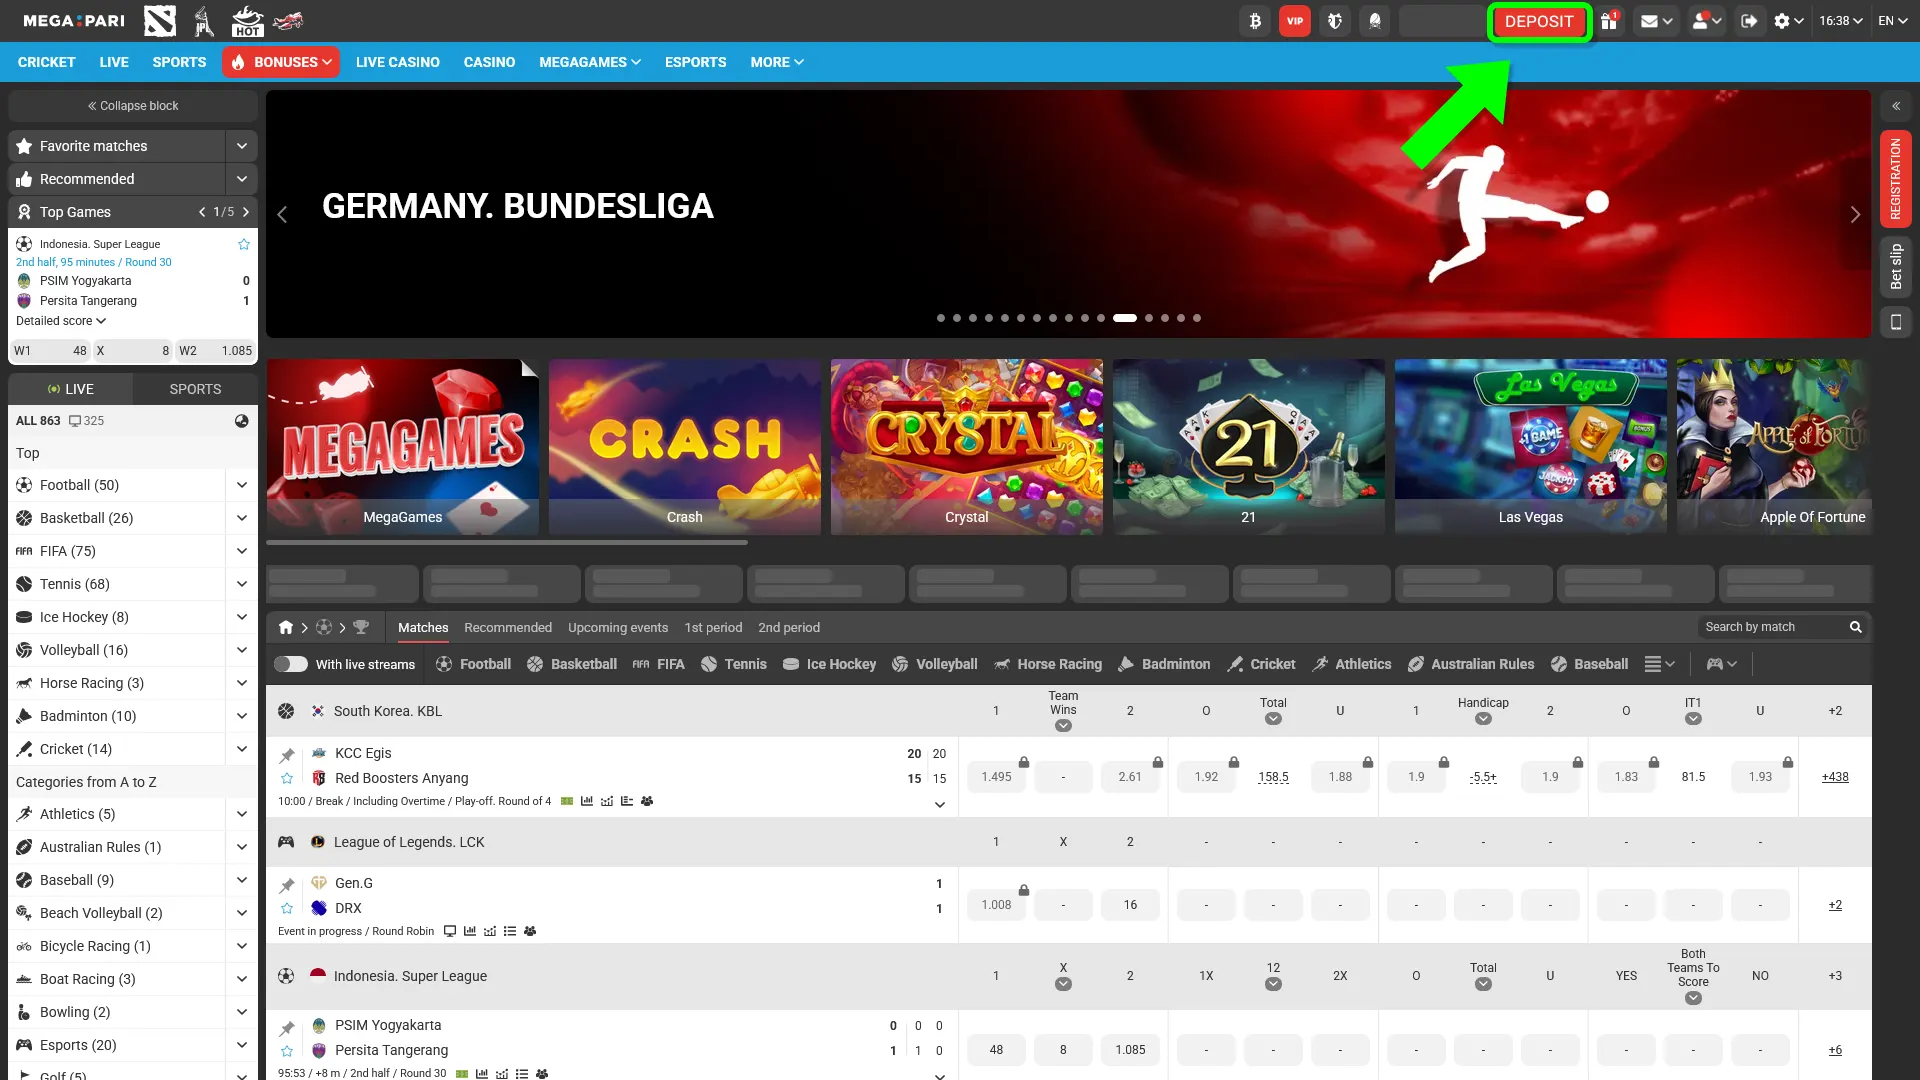Image resolution: width=1920 pixels, height=1080 pixels.
Task: Open the more sports list menu icon
Action: 1659,664
